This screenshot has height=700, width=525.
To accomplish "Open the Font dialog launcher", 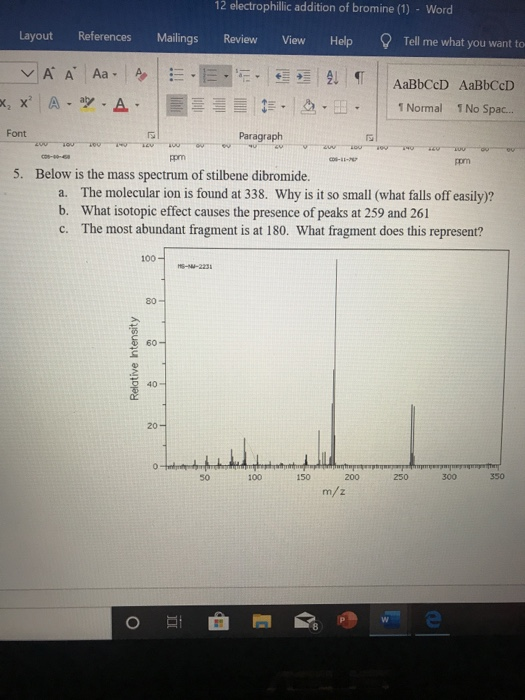I will point(151,134).
